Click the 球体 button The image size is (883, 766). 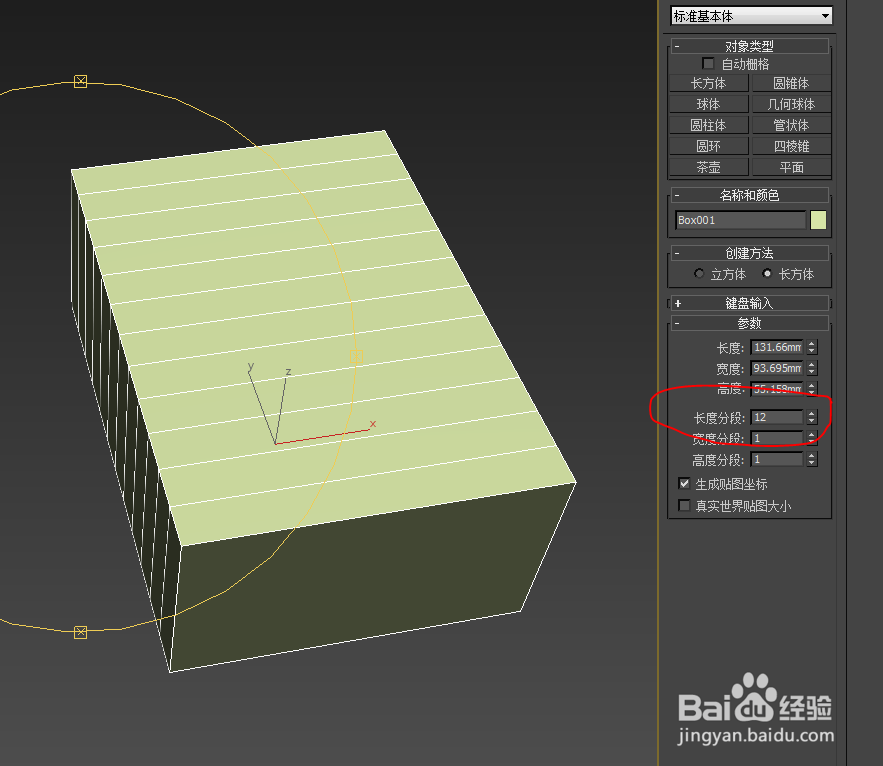(x=708, y=104)
